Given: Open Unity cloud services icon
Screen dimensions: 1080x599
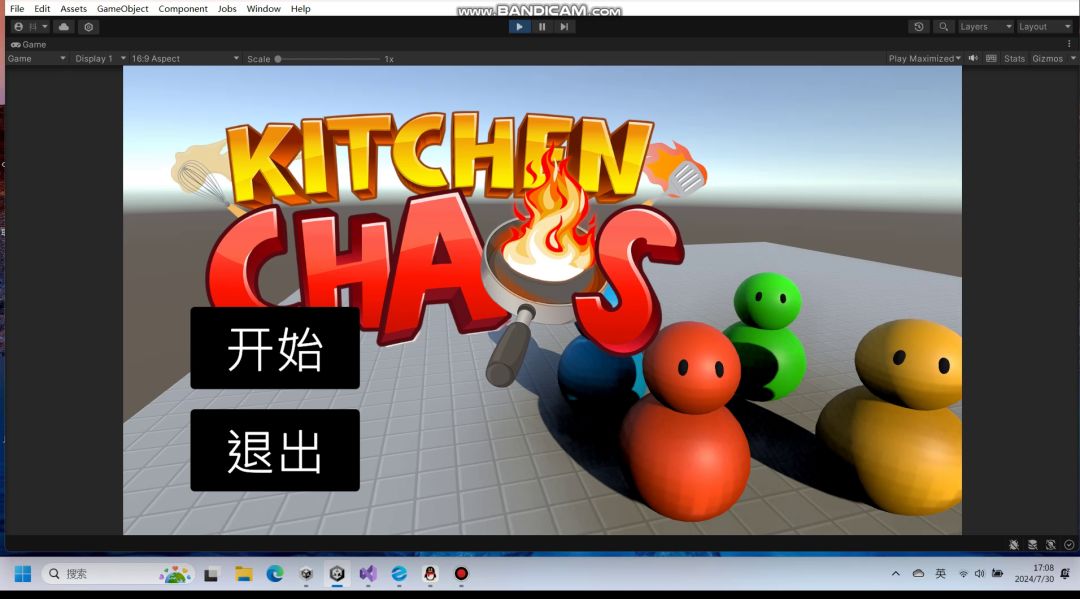Looking at the screenshot, I should (x=63, y=27).
